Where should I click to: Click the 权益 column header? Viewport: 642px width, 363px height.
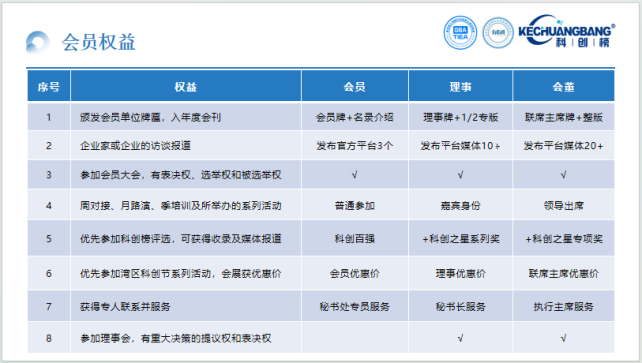pos(186,86)
